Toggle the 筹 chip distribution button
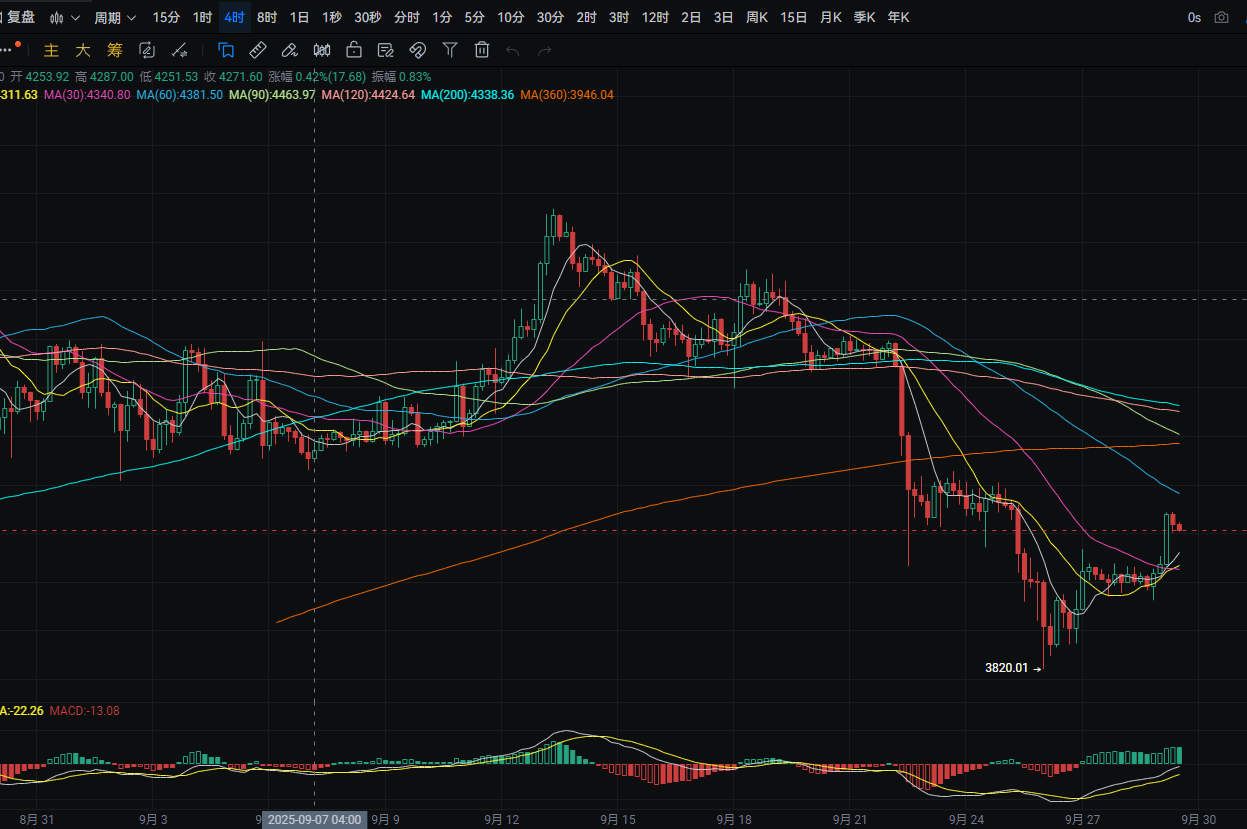 point(114,50)
